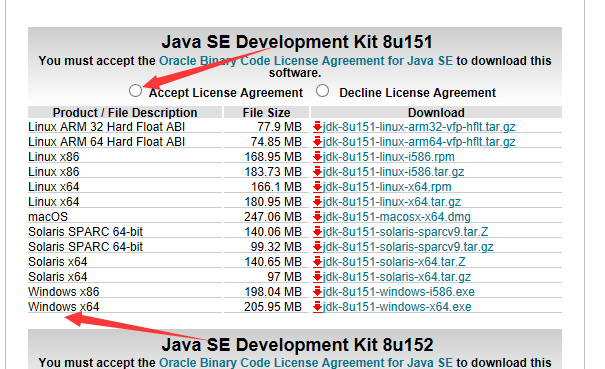Click the Java SE Development Kit 8u152 heading

pos(297,345)
